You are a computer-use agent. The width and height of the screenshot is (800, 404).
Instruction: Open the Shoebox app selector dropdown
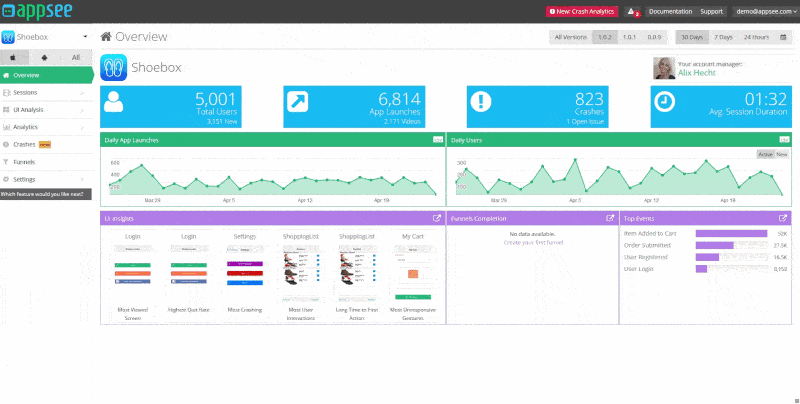tap(46, 37)
